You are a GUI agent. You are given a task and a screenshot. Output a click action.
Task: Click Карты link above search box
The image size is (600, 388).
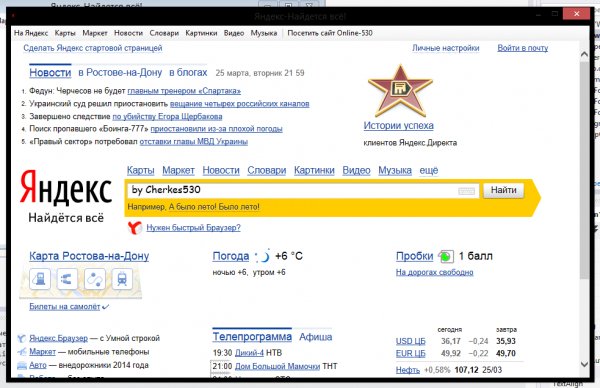[140, 170]
